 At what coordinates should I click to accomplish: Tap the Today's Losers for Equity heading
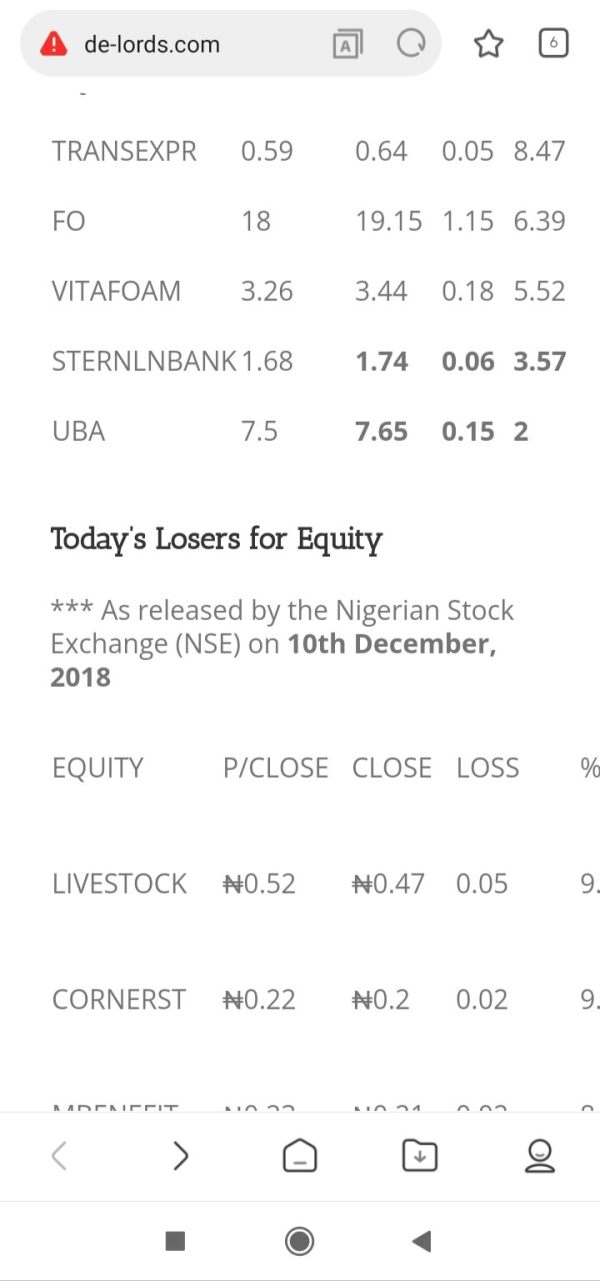(217, 540)
